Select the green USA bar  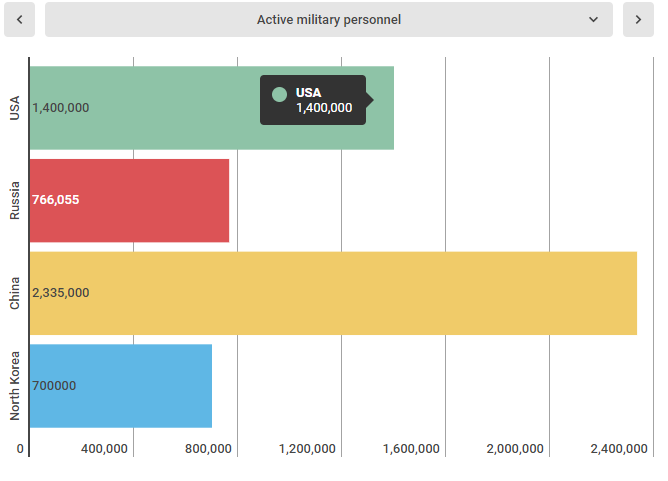[x=212, y=108]
